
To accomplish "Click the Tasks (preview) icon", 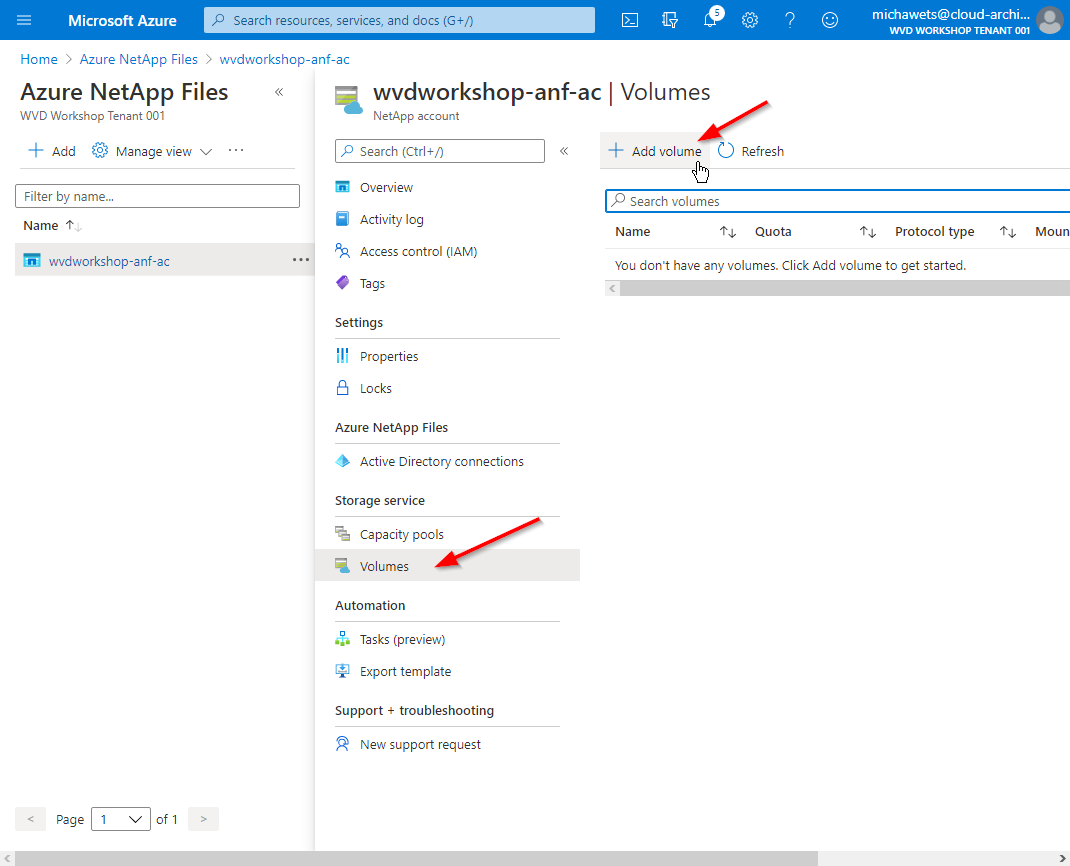I will tap(343, 639).
